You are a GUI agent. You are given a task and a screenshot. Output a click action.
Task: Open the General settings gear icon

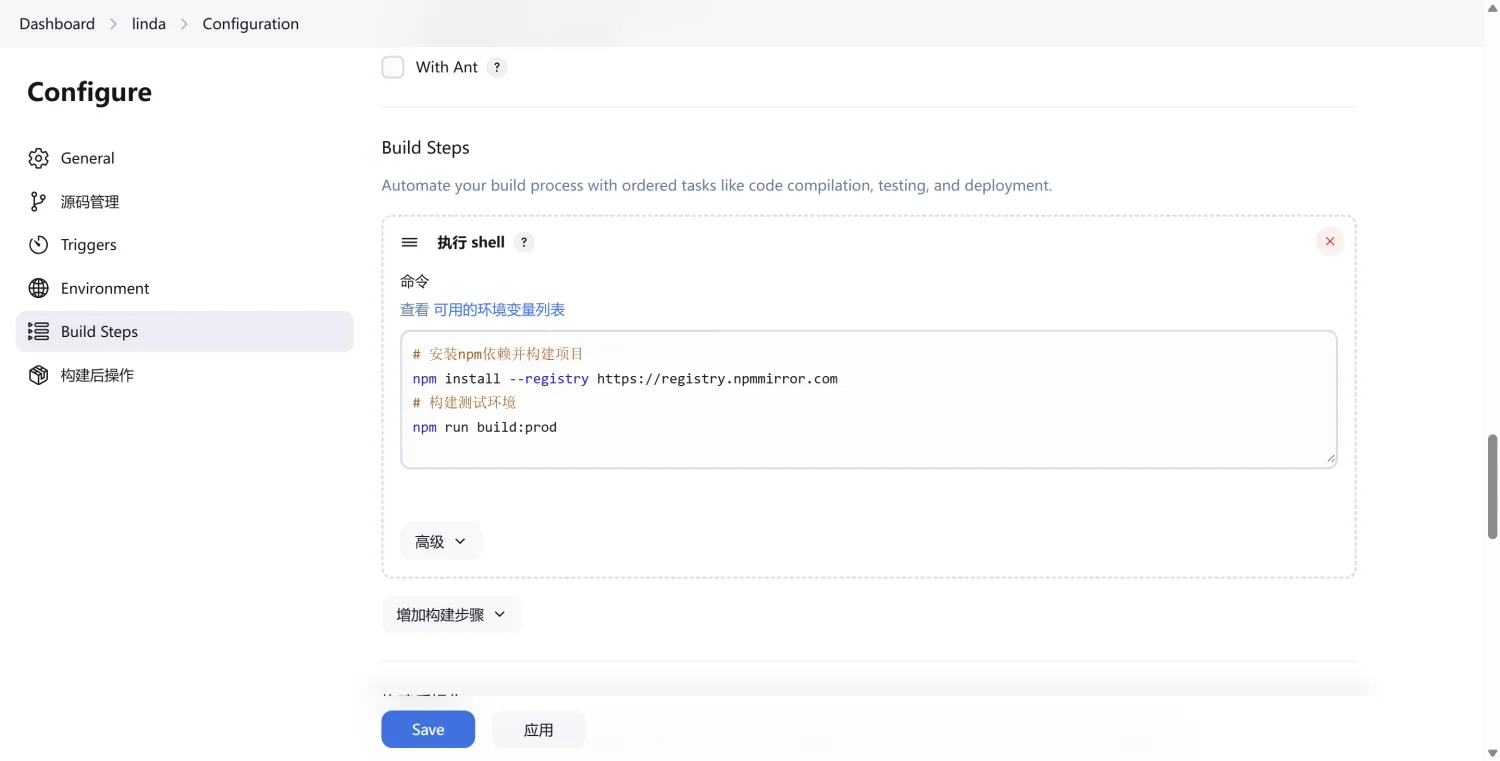(x=38, y=158)
